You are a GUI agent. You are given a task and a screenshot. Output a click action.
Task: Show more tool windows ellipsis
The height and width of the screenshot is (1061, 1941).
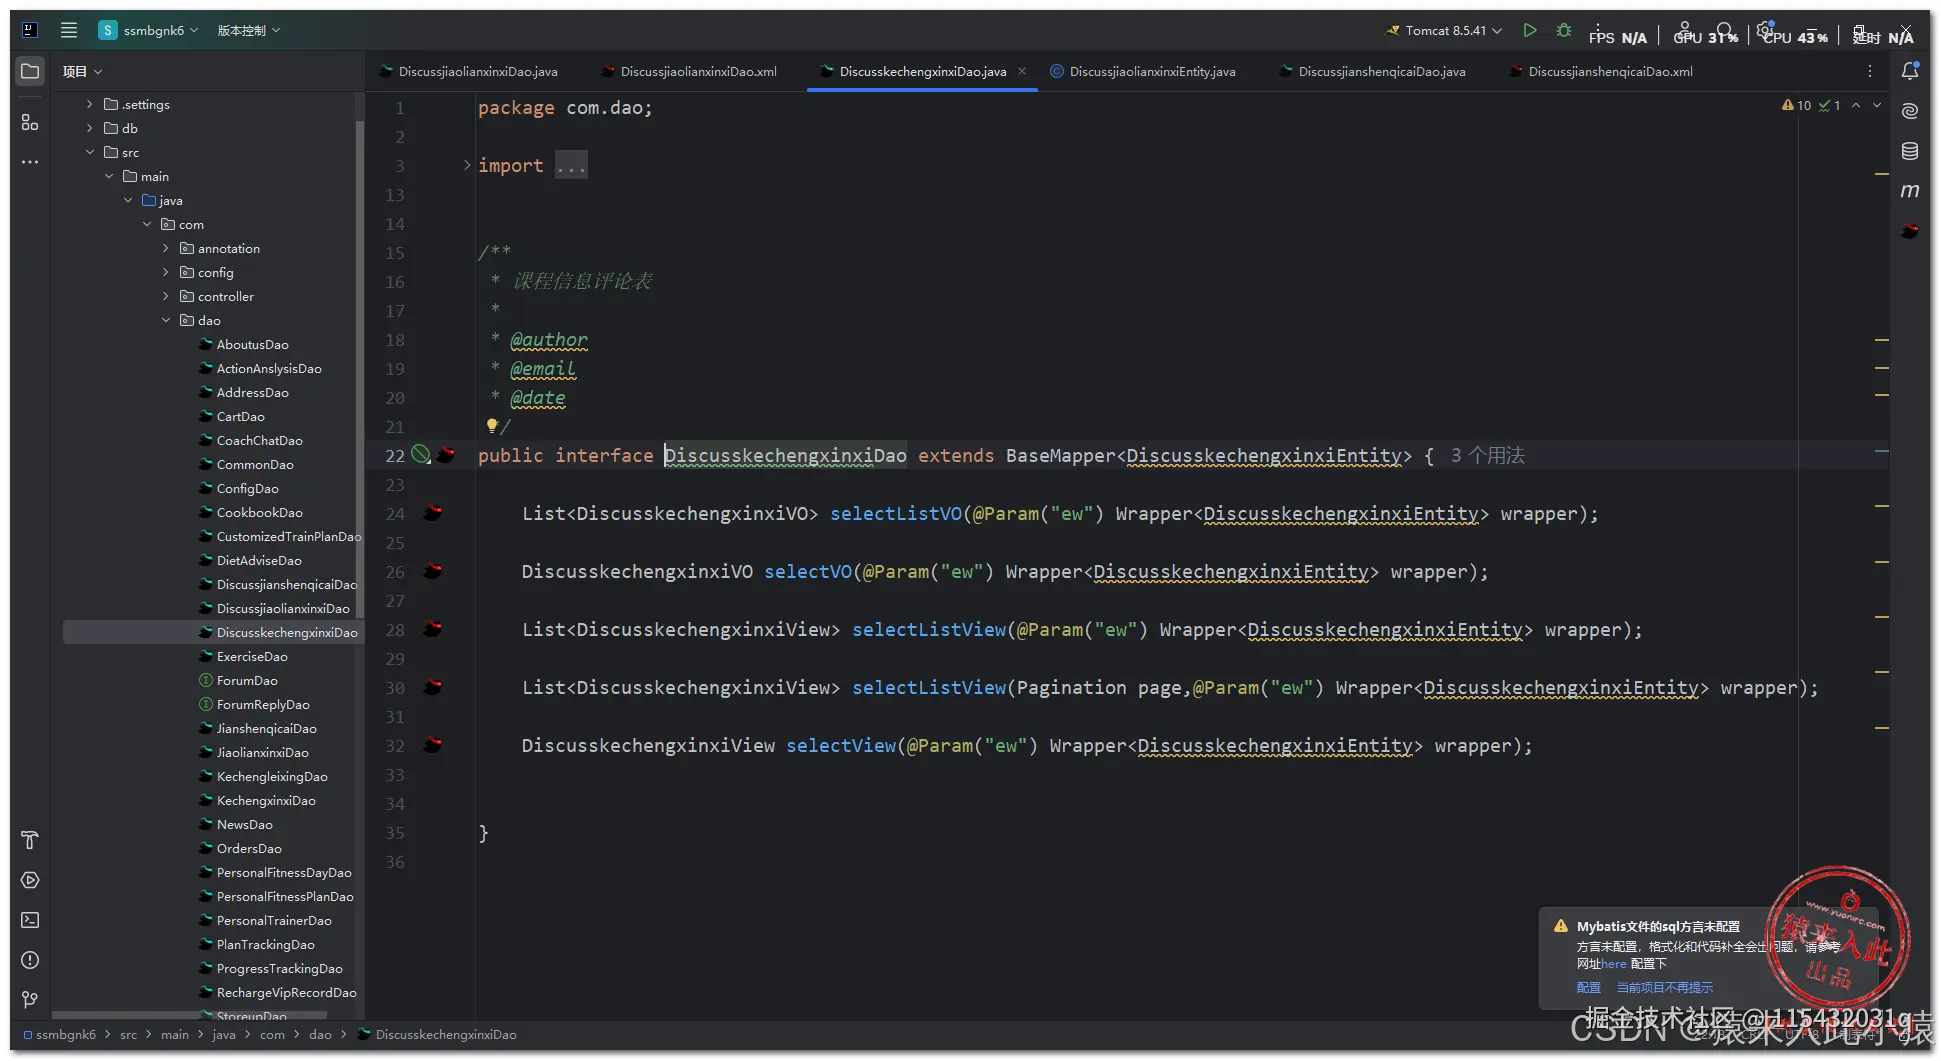[x=30, y=161]
